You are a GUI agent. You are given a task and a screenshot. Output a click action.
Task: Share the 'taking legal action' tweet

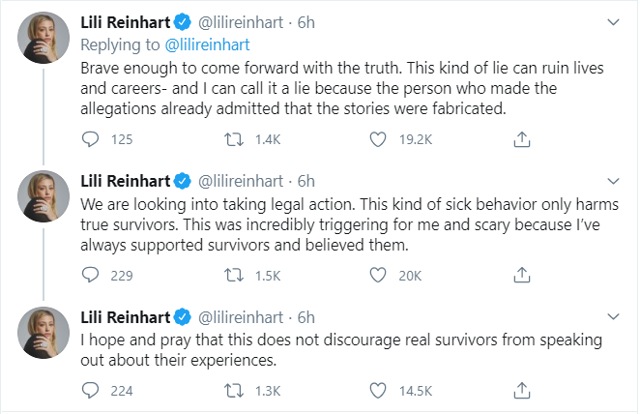522,275
